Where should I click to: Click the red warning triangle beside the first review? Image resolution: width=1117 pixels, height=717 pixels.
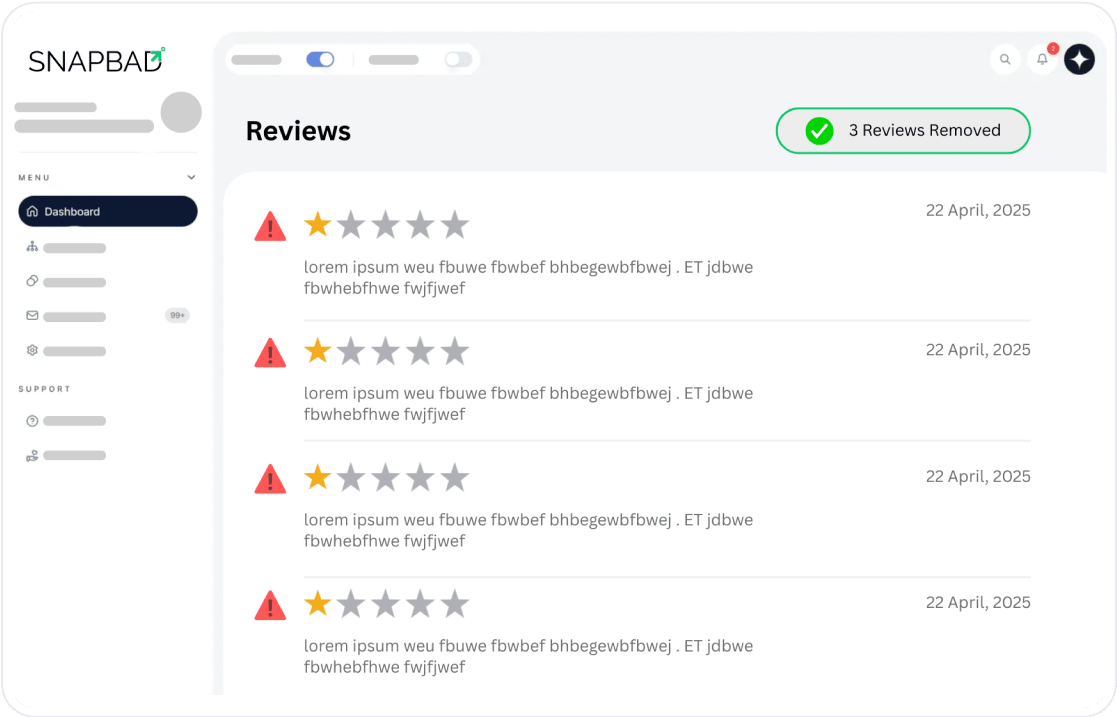pos(270,224)
